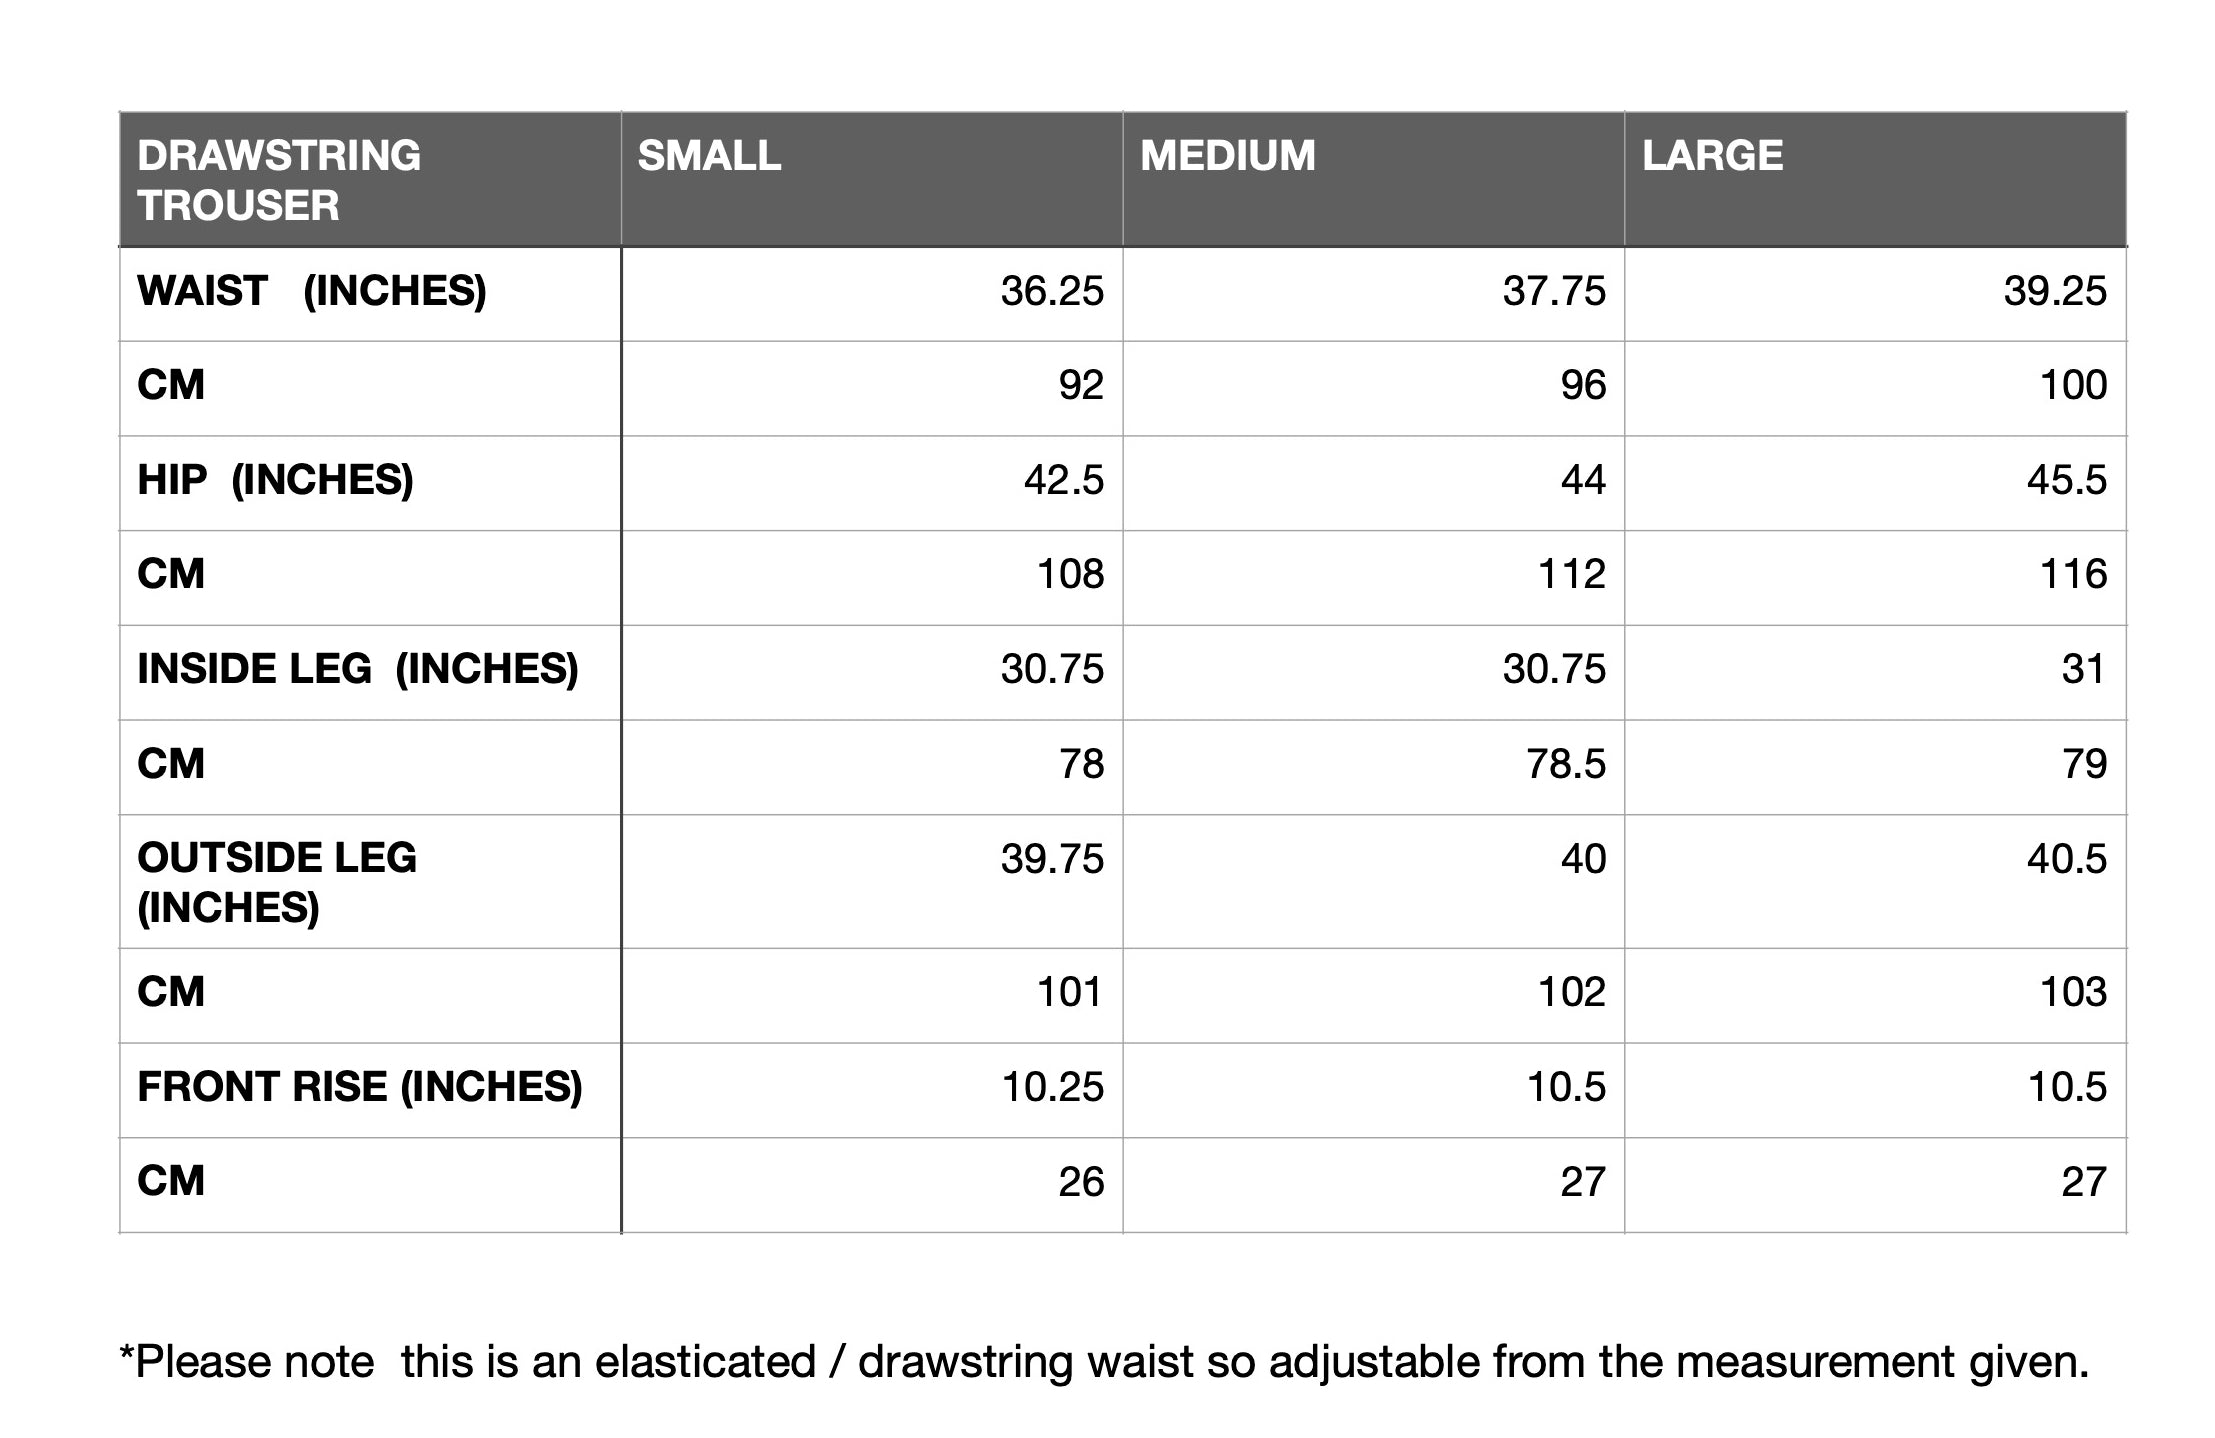2215x1438 pixels.
Task: Select the FRONT RISE (INCHES) row label
Action: [x=360, y=1087]
